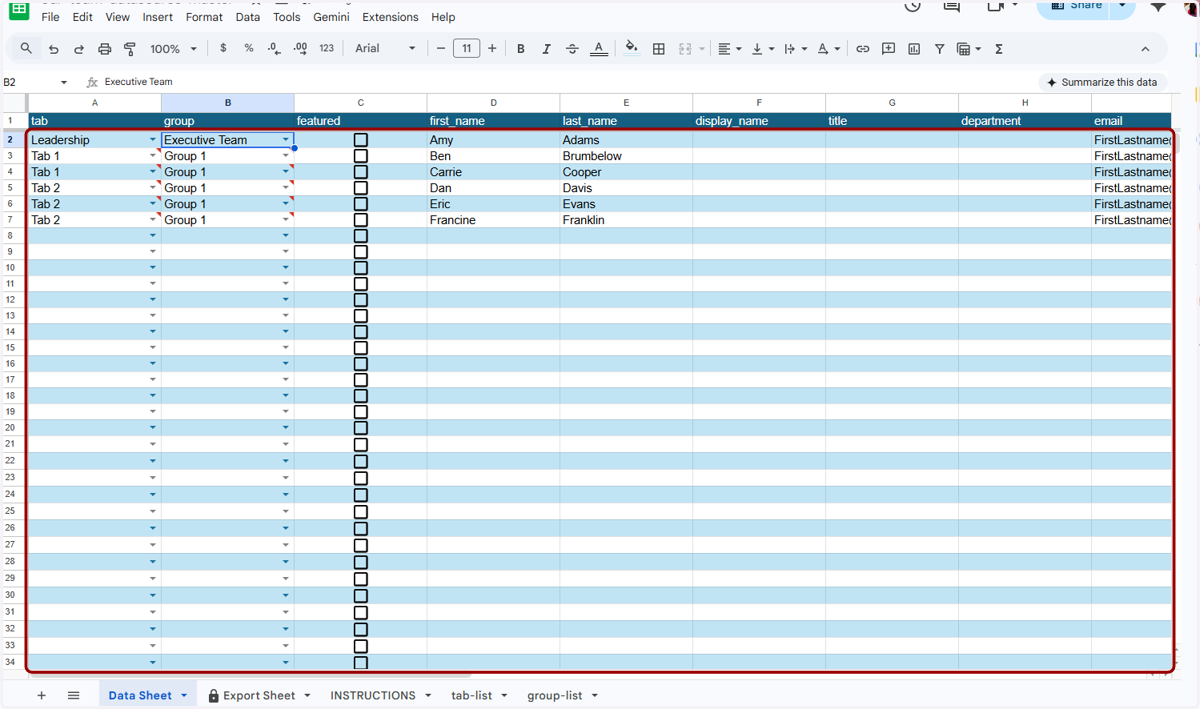Toggle featured checkbox in row 12

coord(361,300)
